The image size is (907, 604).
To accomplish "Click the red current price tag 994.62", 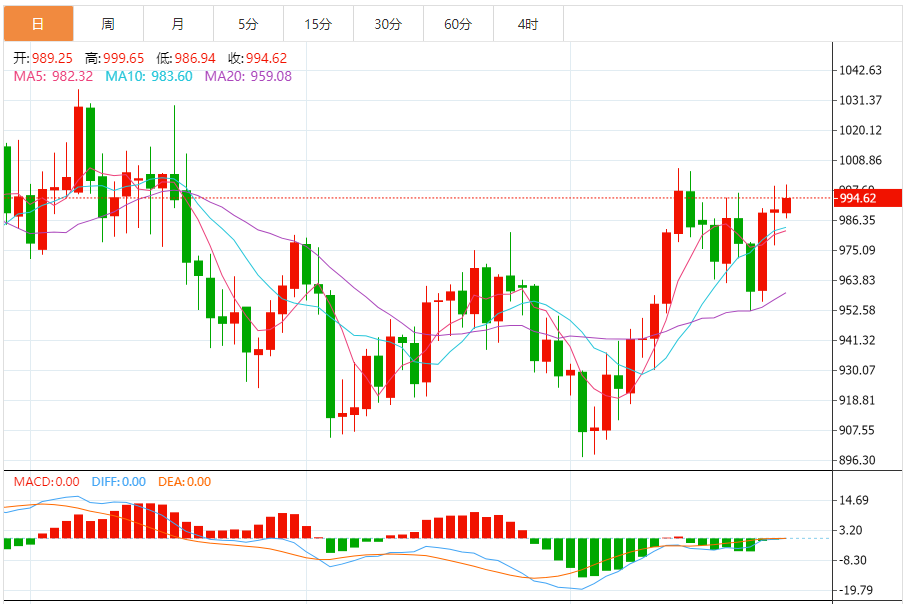I will pyautogui.click(x=868, y=198).
